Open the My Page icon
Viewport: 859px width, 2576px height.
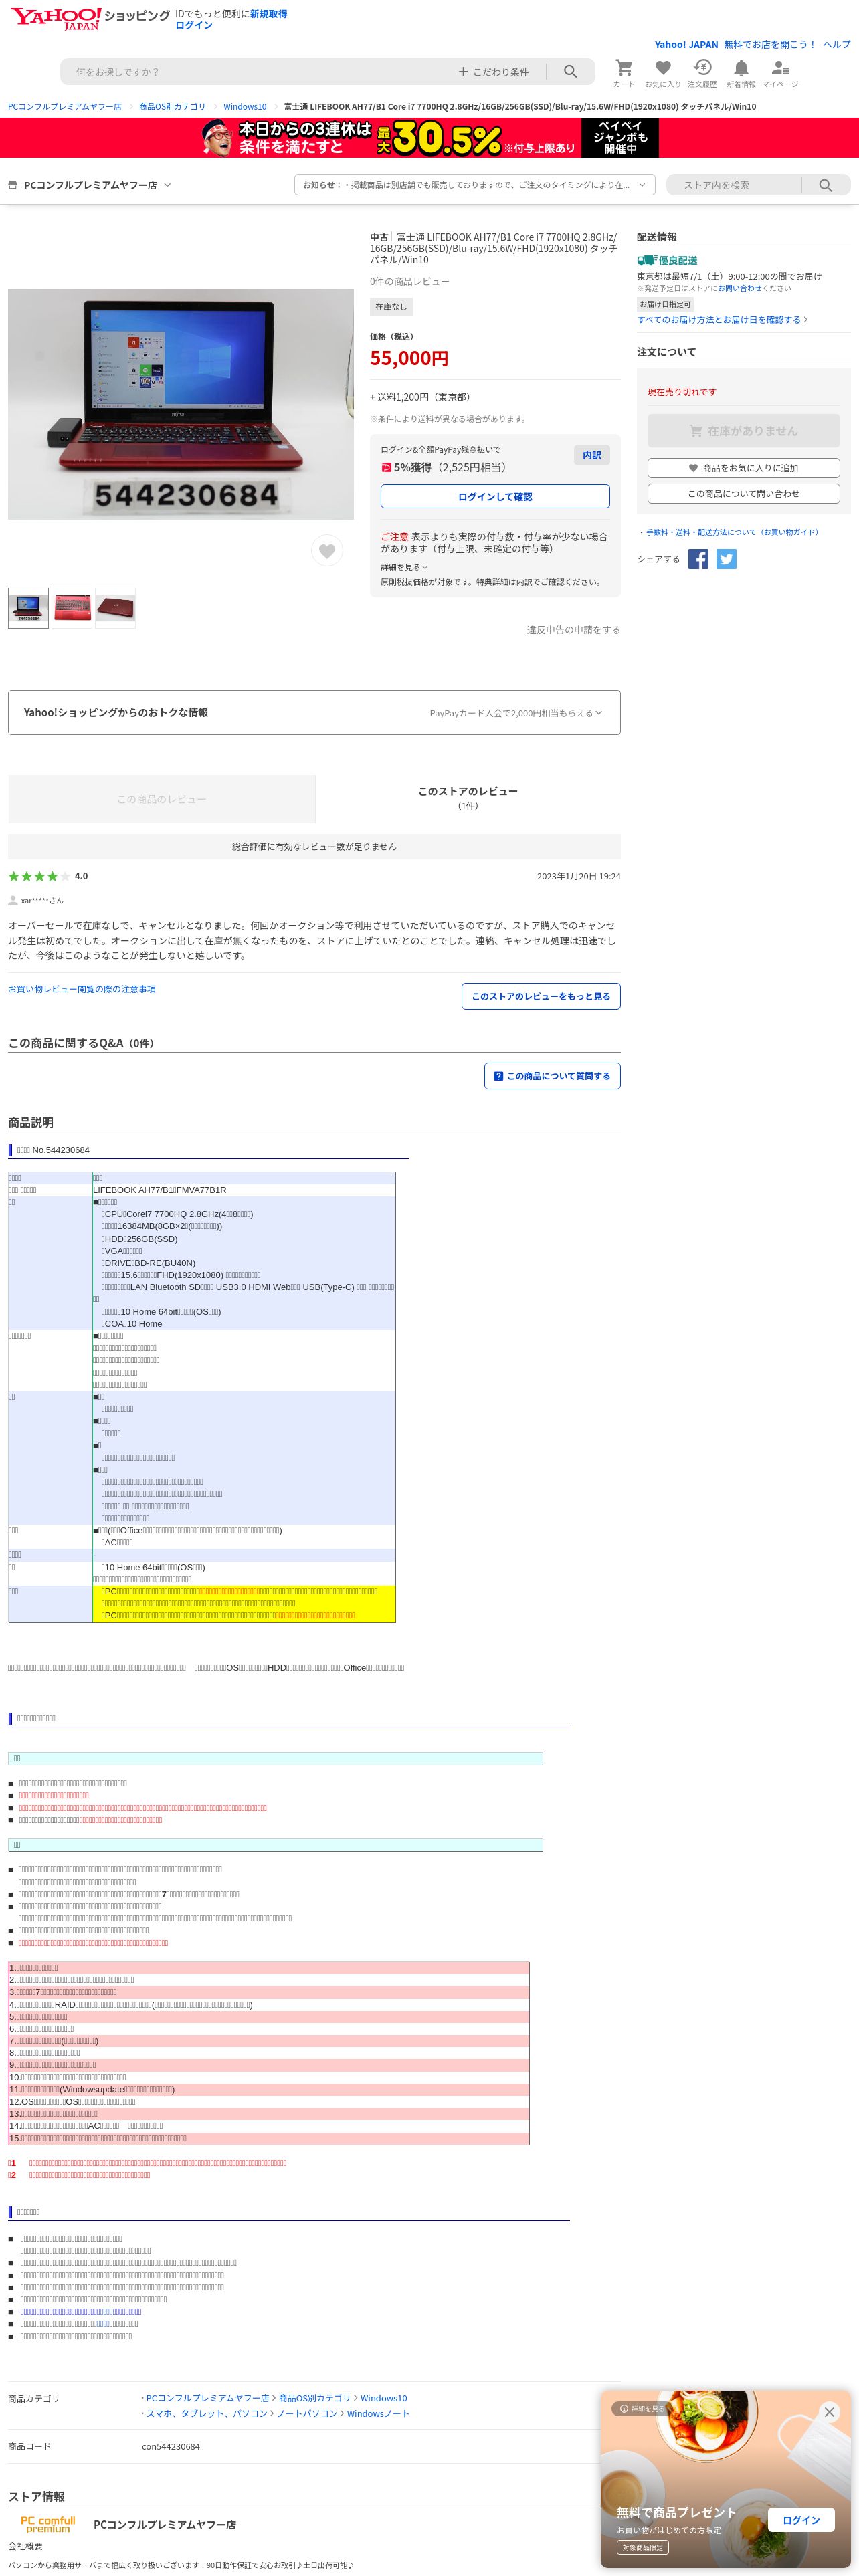780,73
